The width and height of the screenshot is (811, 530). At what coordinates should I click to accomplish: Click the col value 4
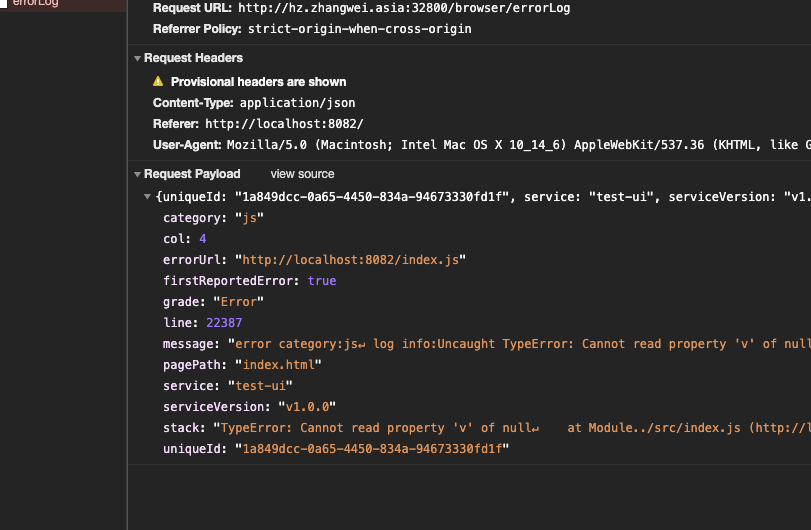point(203,239)
